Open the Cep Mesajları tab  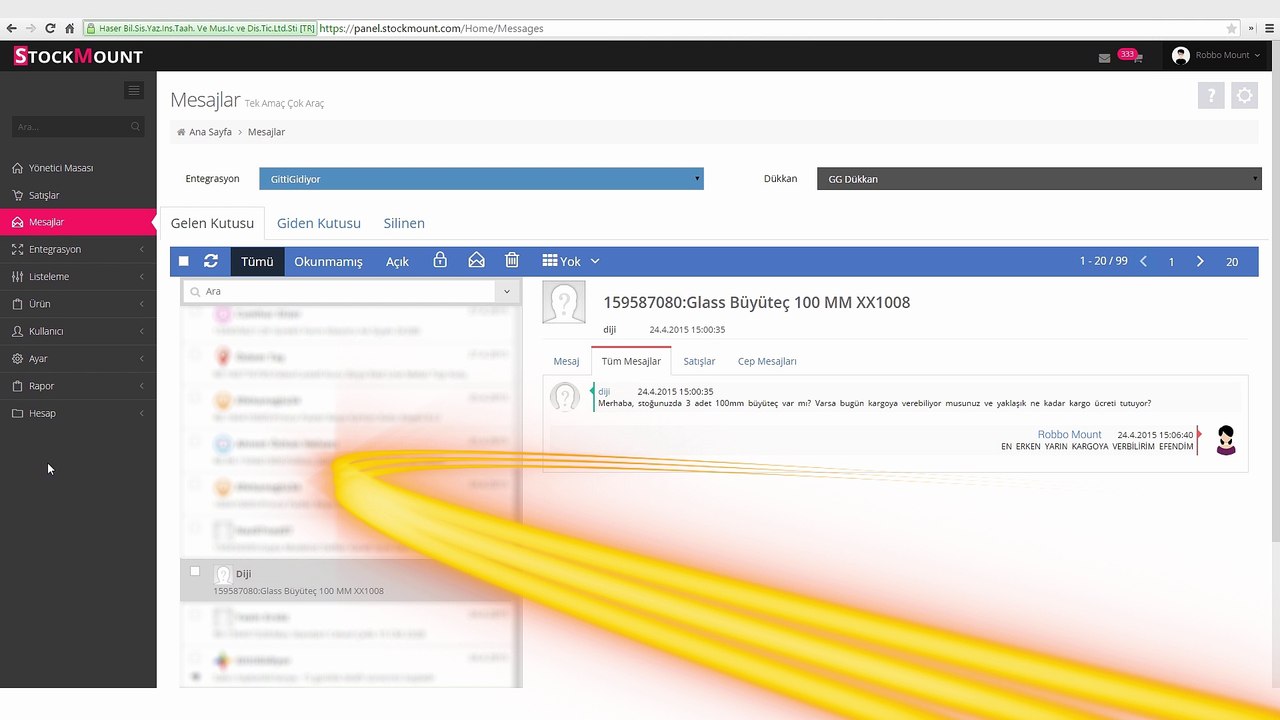pyautogui.click(x=767, y=361)
